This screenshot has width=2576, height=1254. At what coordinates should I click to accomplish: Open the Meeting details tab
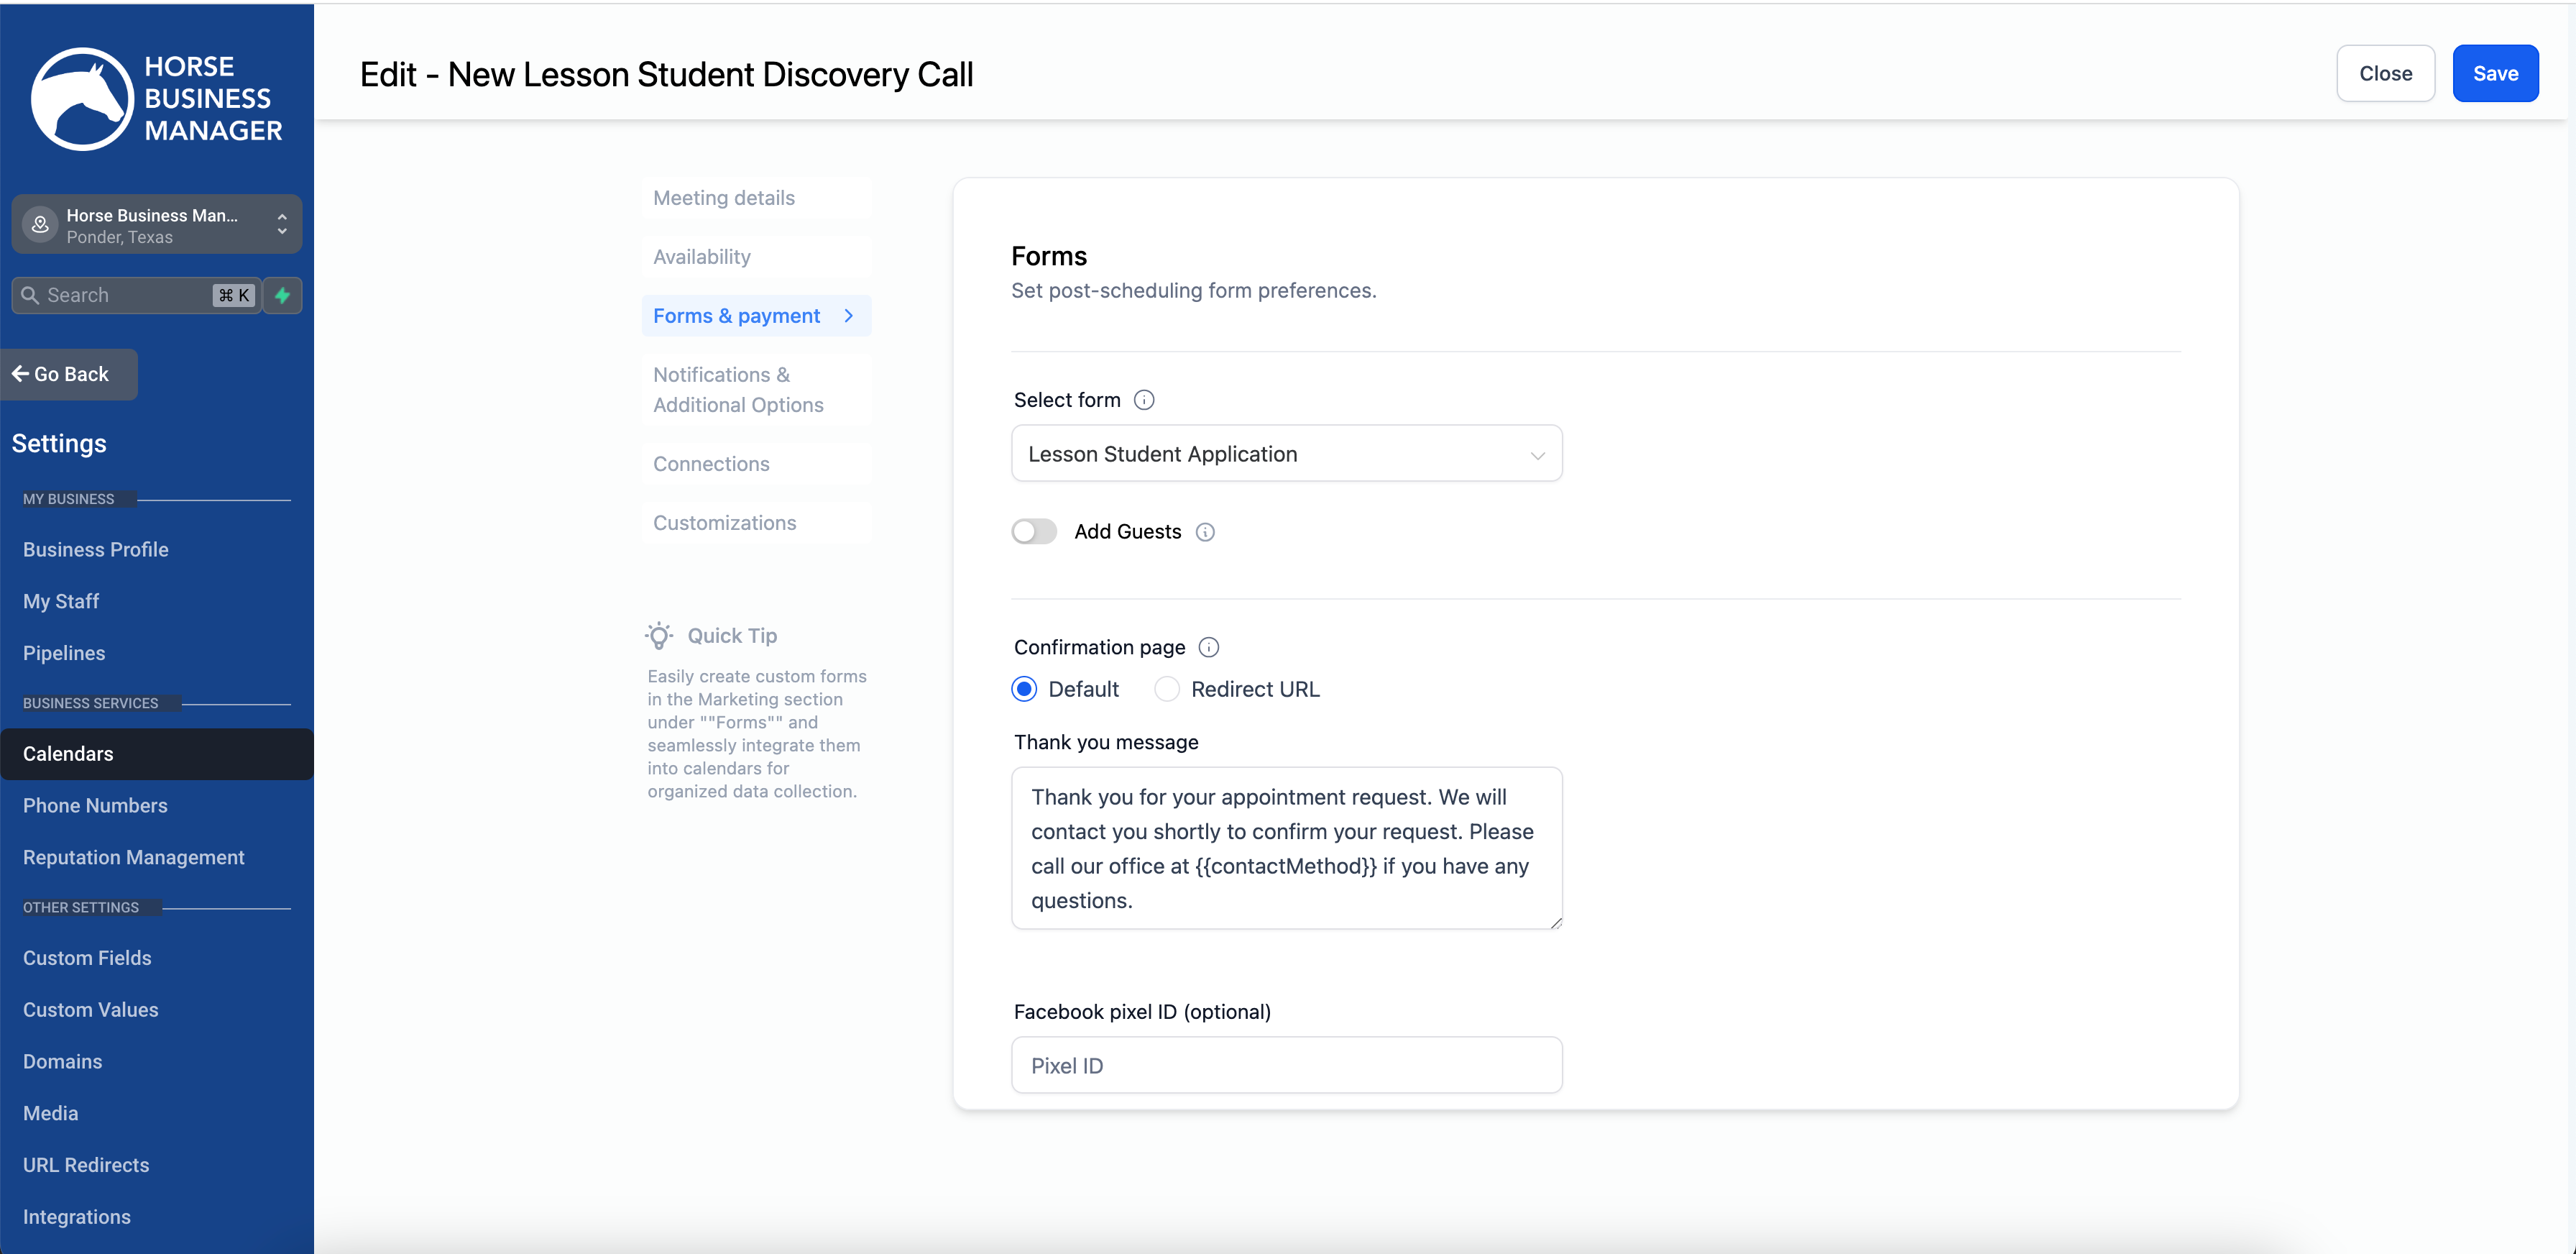[756, 198]
